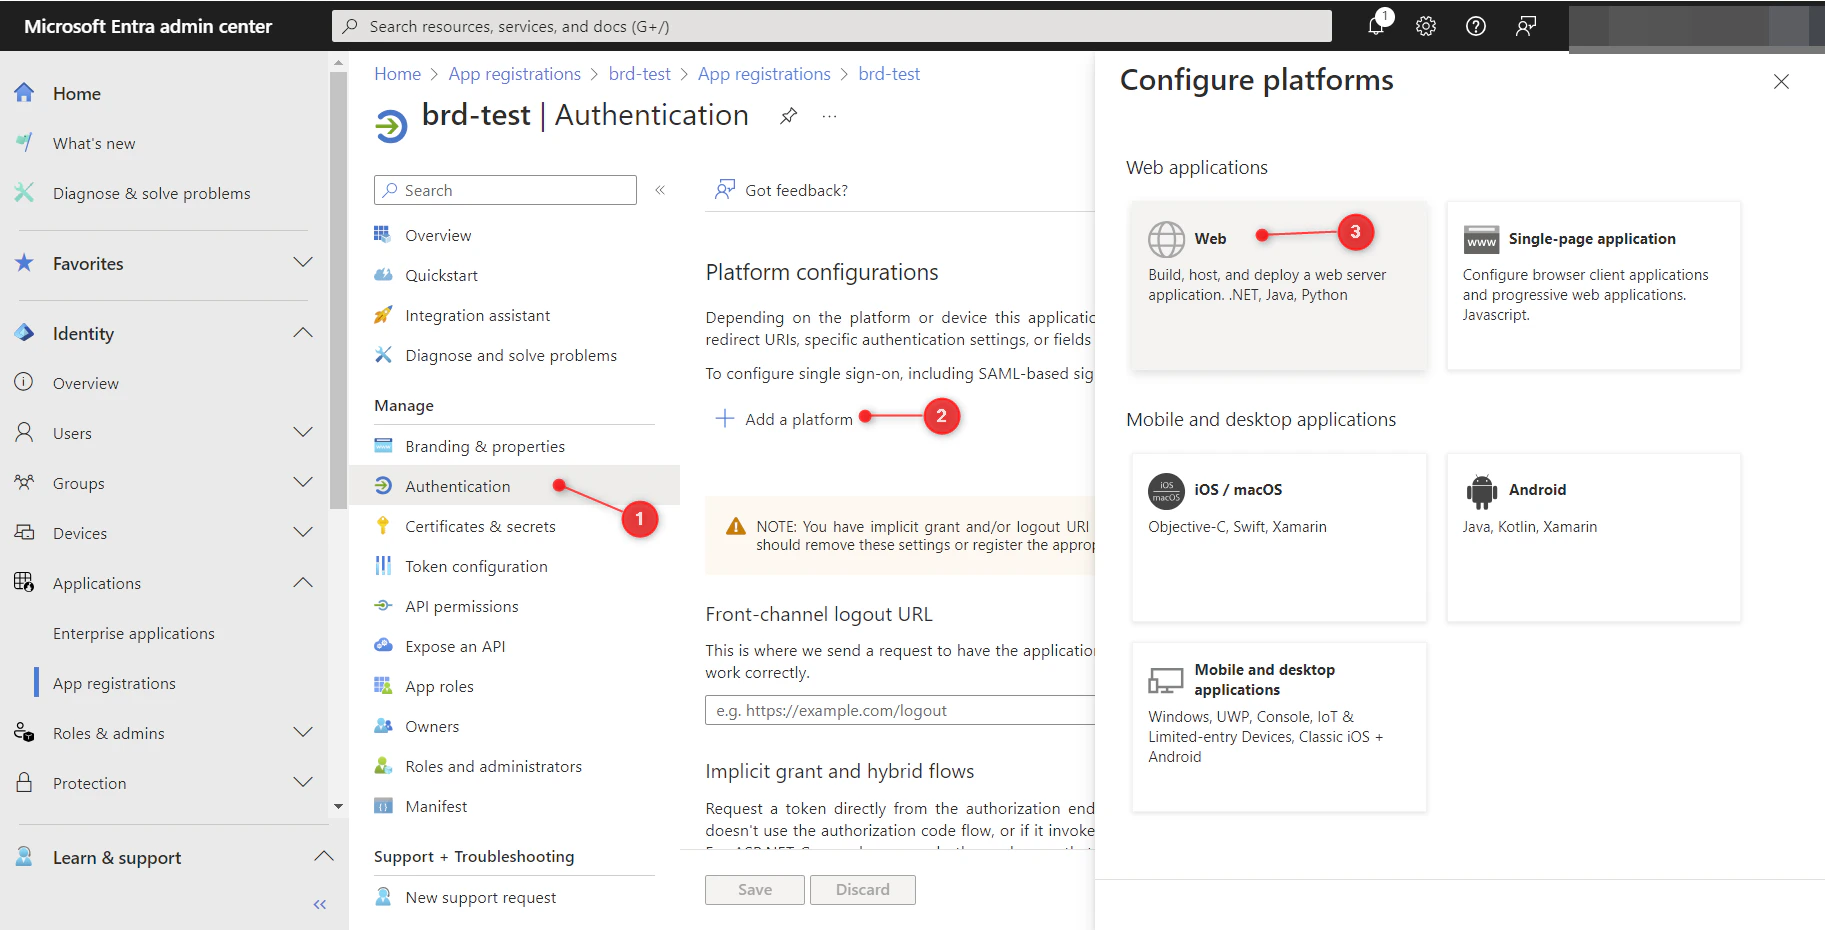Image resolution: width=1825 pixels, height=930 pixels.
Task: Select the Web platform tile
Action: (x=1279, y=286)
